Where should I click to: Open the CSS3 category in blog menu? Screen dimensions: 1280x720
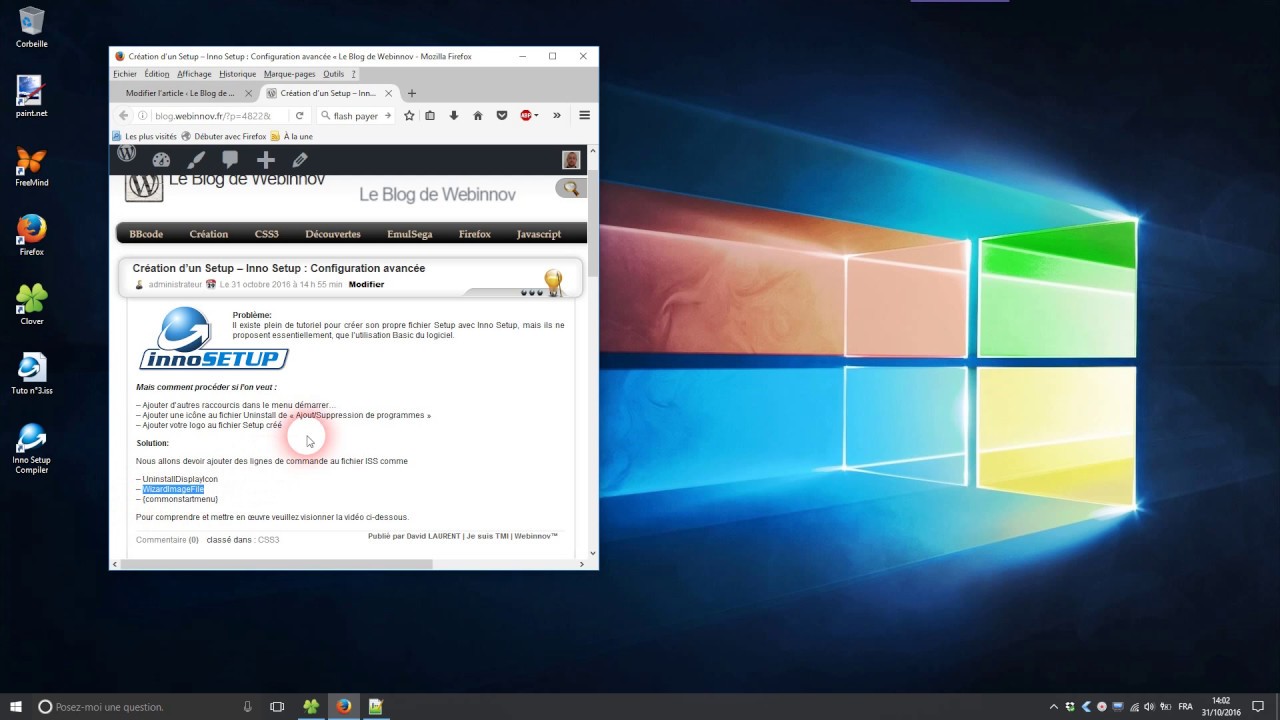(267, 234)
